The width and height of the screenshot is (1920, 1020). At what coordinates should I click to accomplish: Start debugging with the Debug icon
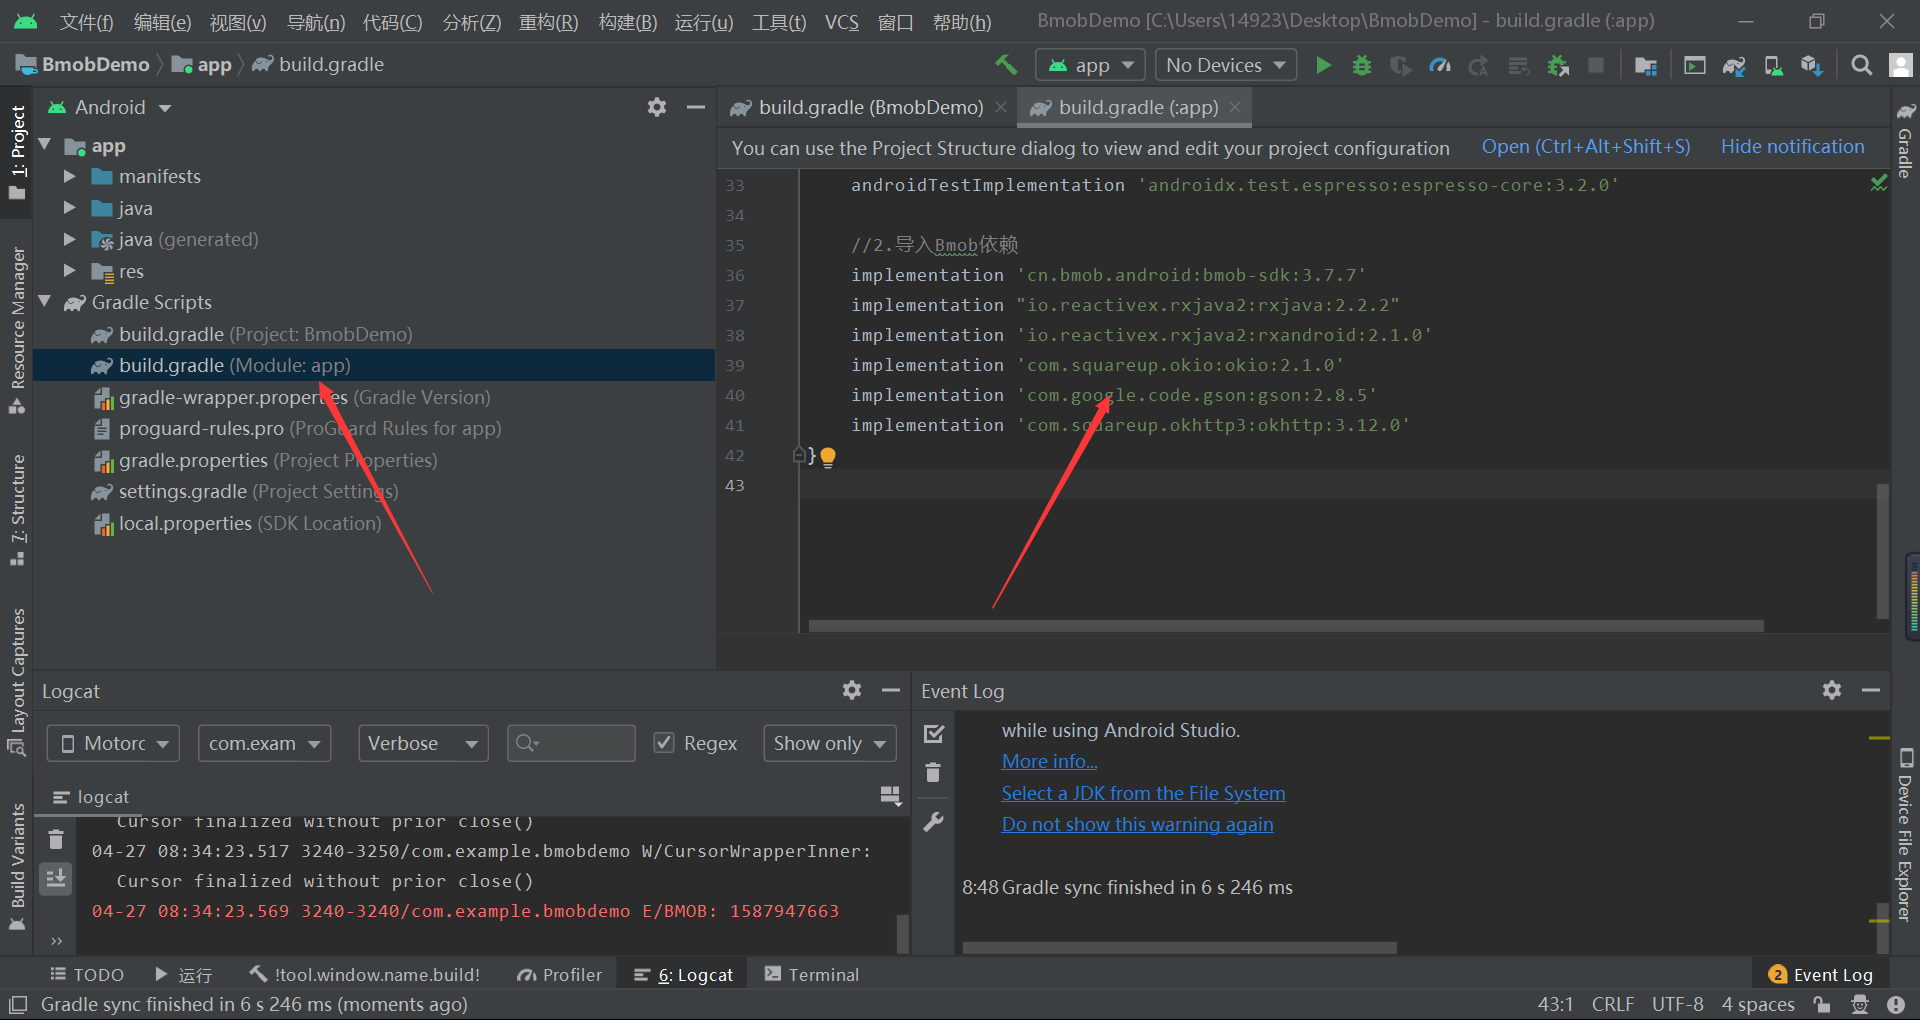(x=1361, y=64)
